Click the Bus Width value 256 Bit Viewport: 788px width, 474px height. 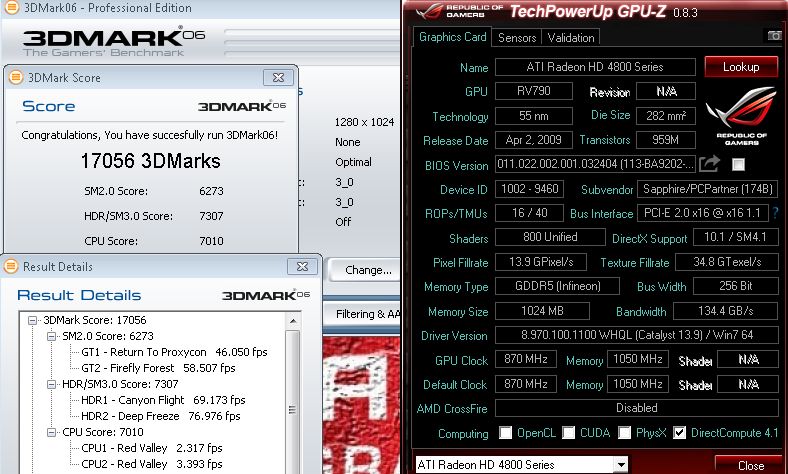(736, 286)
